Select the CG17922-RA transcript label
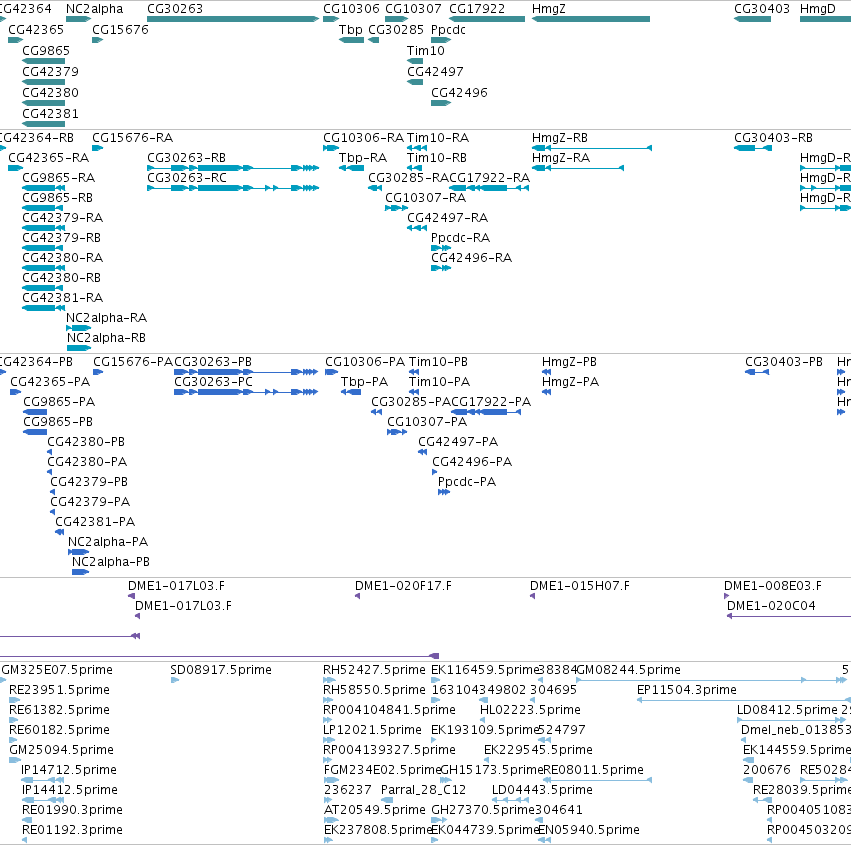This screenshot has width=851, height=845. pyautogui.click(x=490, y=177)
